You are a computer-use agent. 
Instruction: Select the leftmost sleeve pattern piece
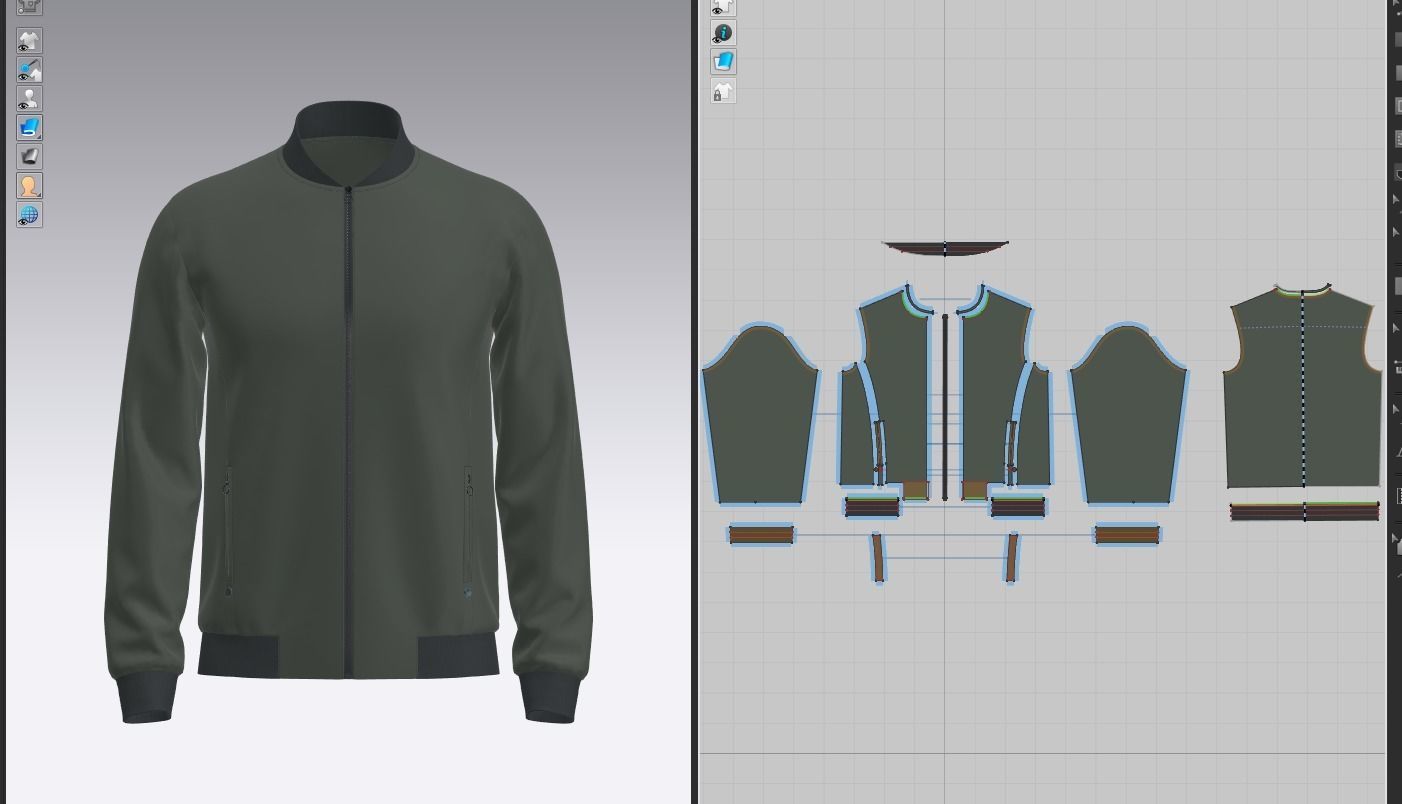[x=760, y=415]
